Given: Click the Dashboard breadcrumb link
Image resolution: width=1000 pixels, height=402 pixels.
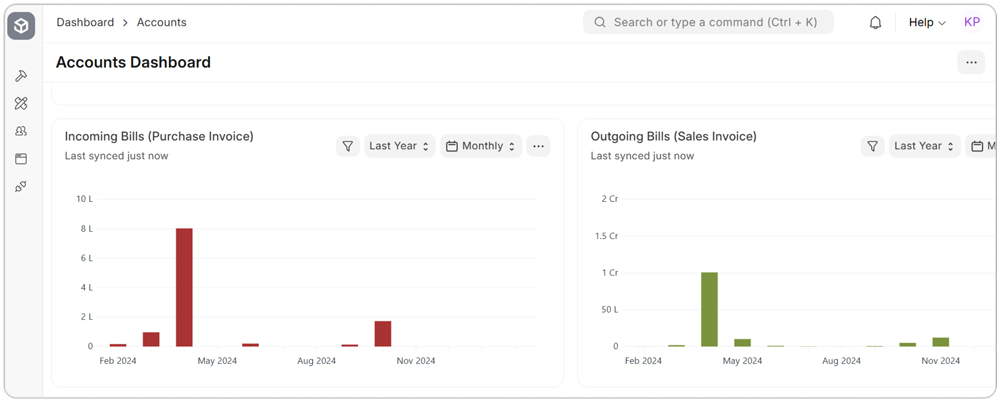Looking at the screenshot, I should pyautogui.click(x=85, y=22).
